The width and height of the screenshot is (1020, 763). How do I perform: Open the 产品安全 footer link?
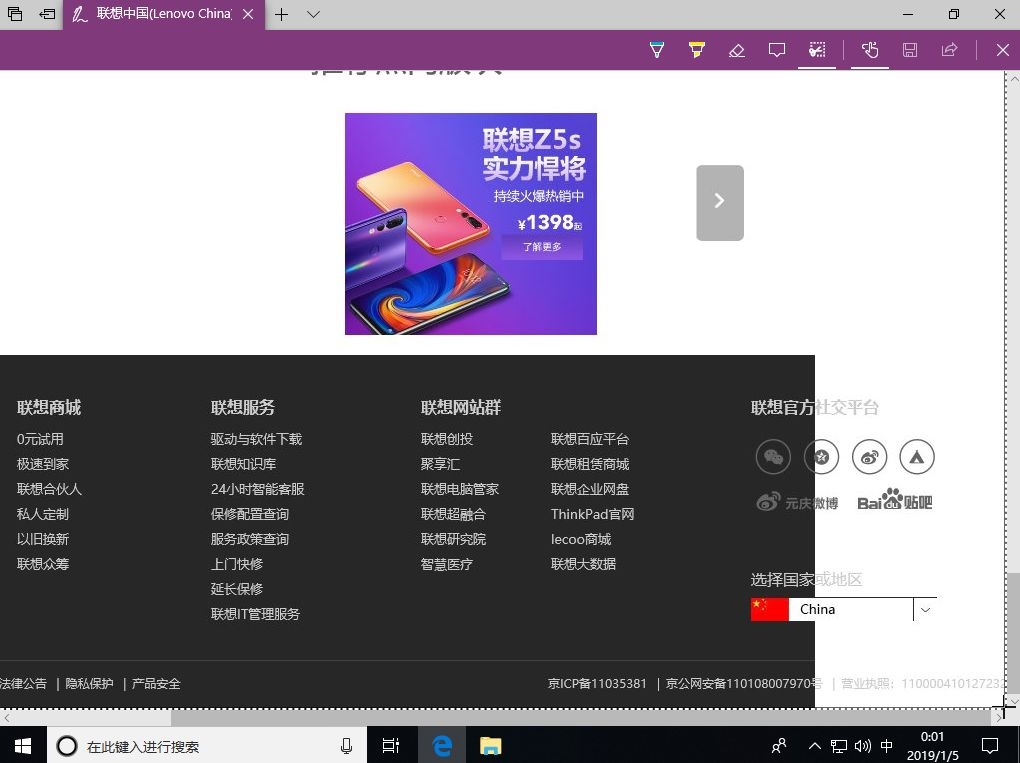(156, 684)
